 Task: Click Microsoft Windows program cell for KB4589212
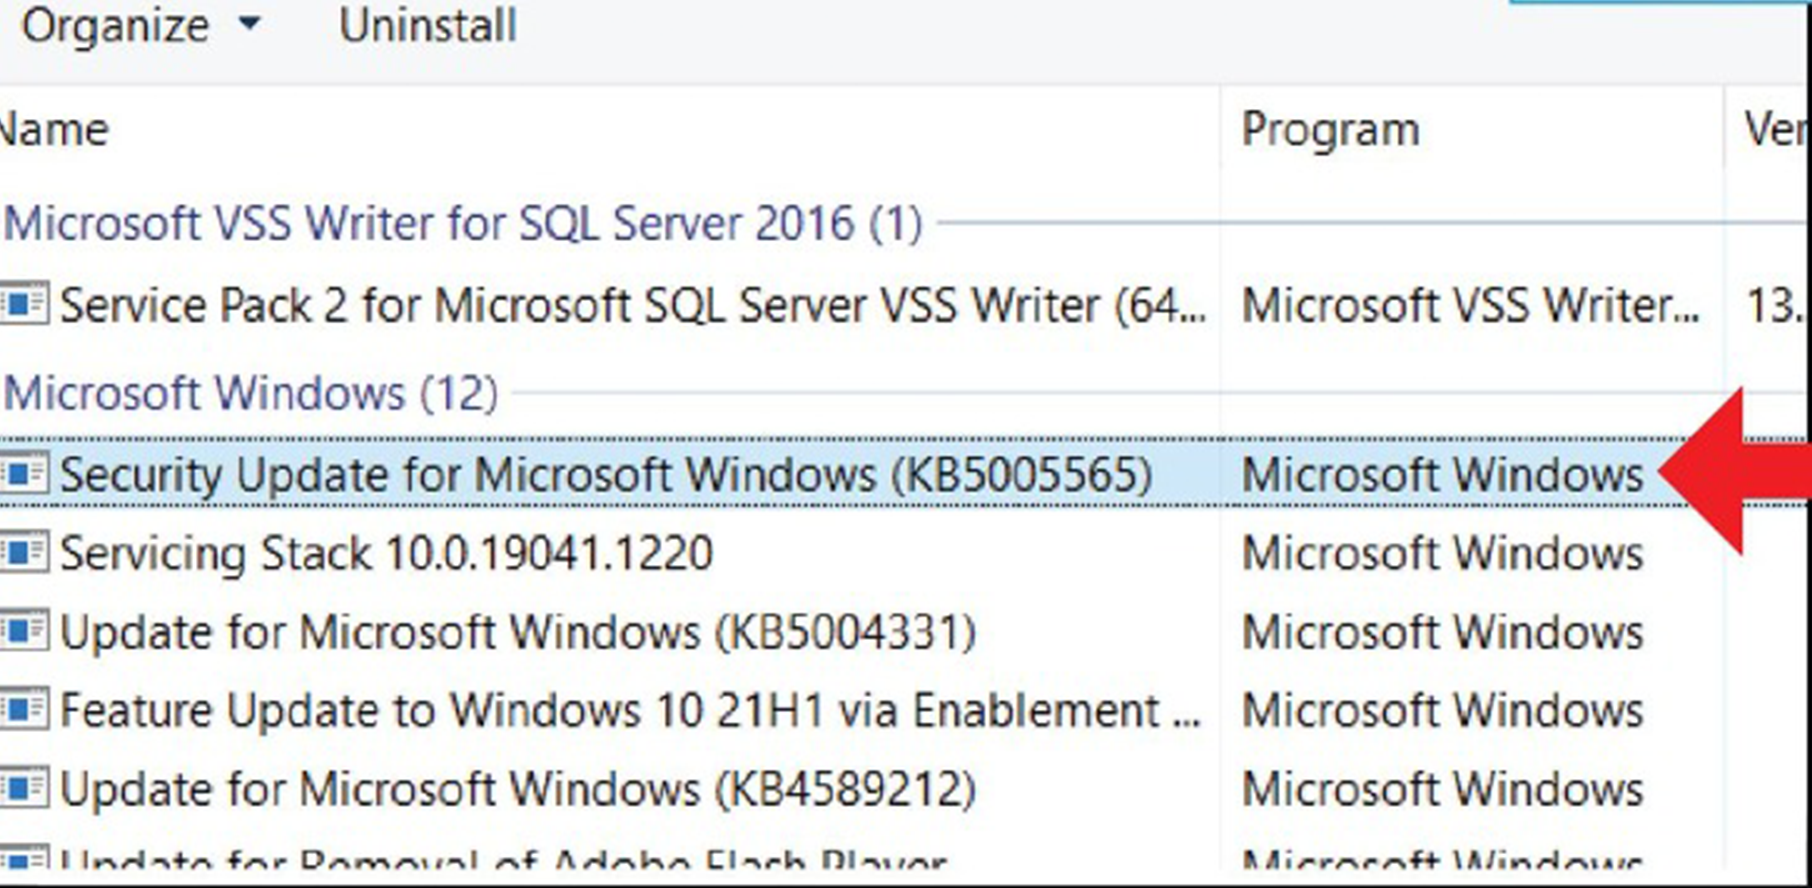[1442, 789]
